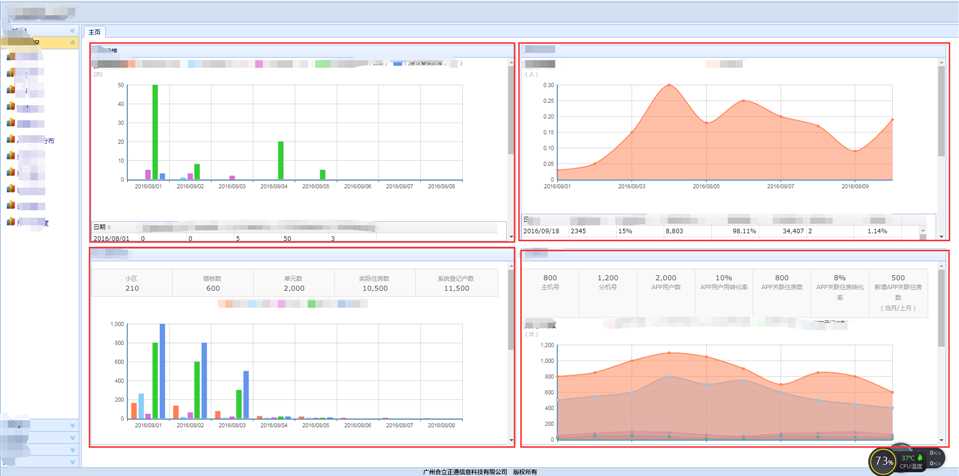
Task: Select the 98.11% table cell
Action: coord(744,231)
